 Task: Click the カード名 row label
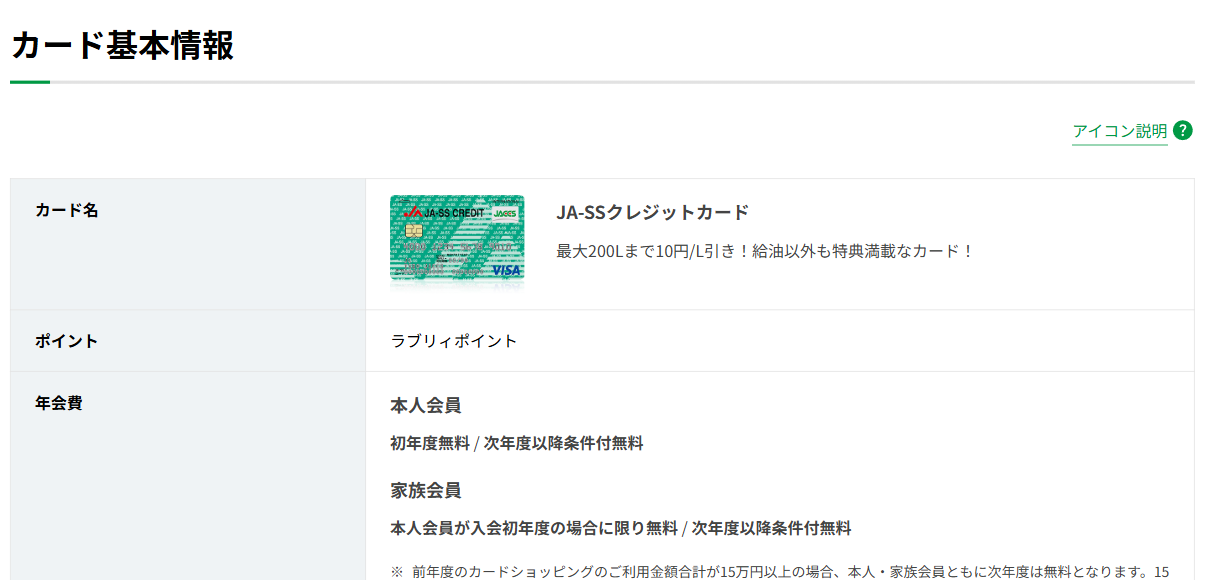click(67, 210)
